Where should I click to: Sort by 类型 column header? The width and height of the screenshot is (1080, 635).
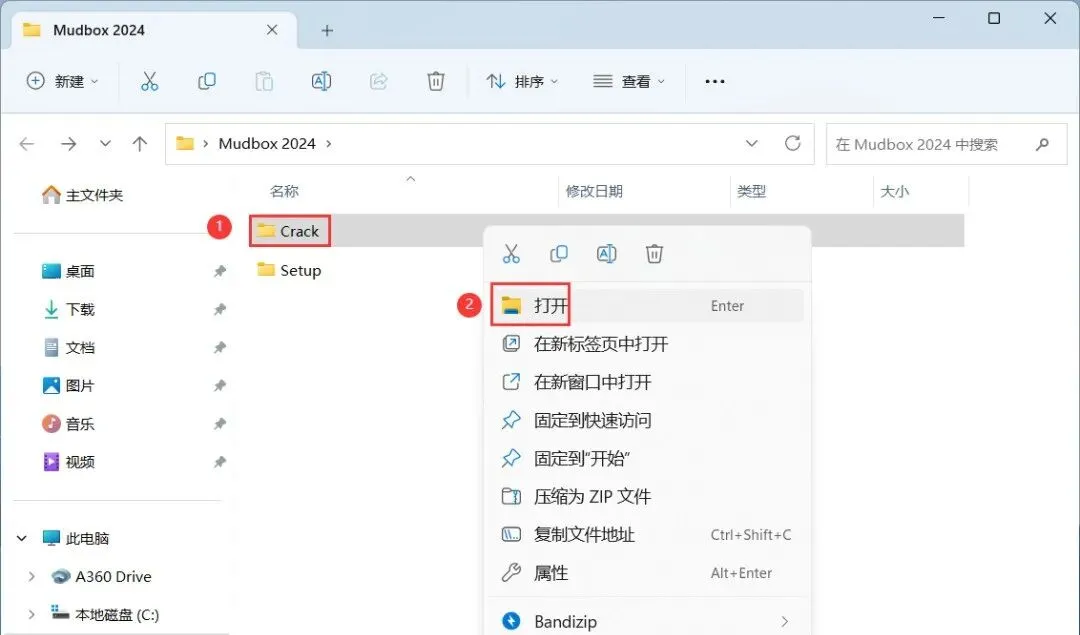point(751,191)
